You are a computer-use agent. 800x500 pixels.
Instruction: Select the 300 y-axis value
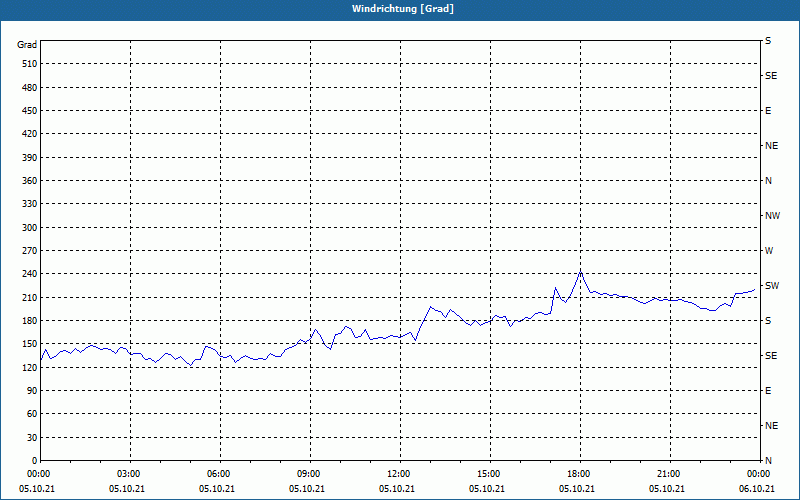[x=30, y=227]
